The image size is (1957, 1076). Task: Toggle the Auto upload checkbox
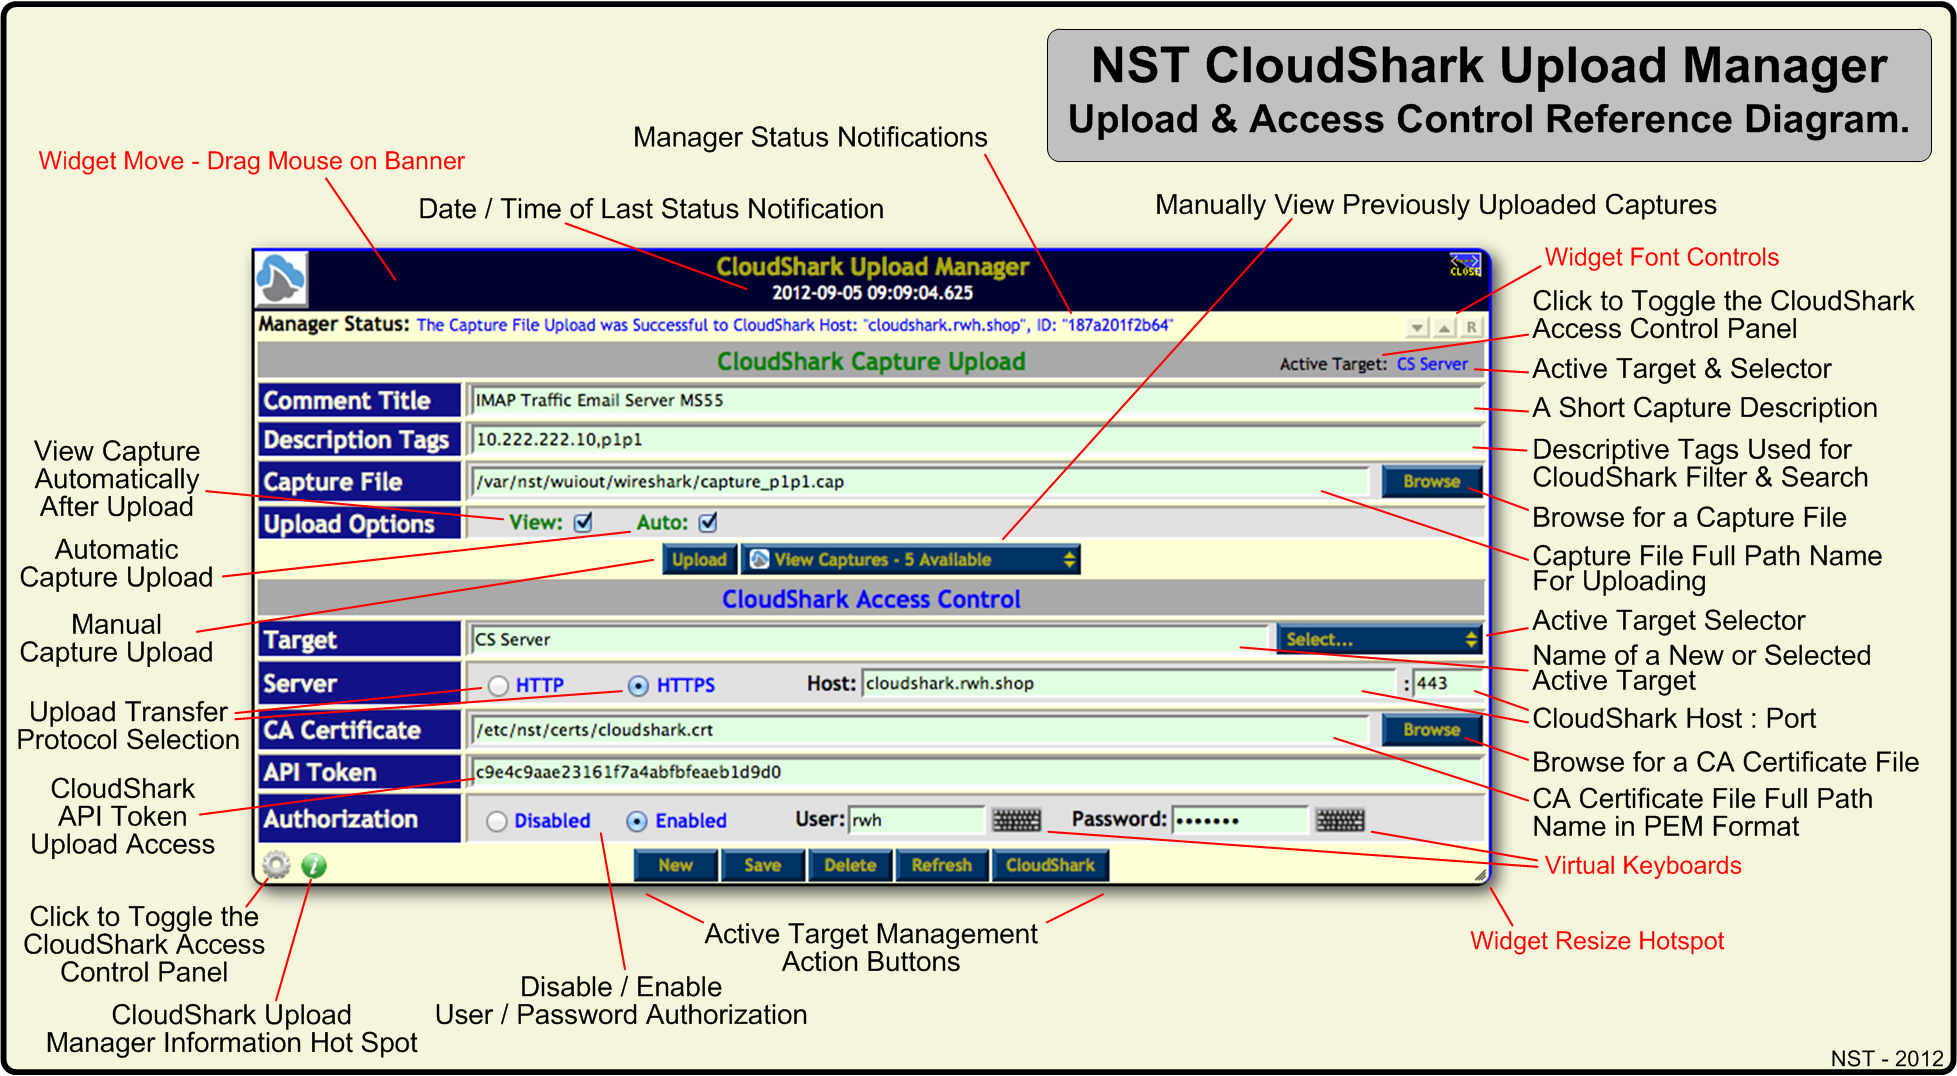[708, 522]
